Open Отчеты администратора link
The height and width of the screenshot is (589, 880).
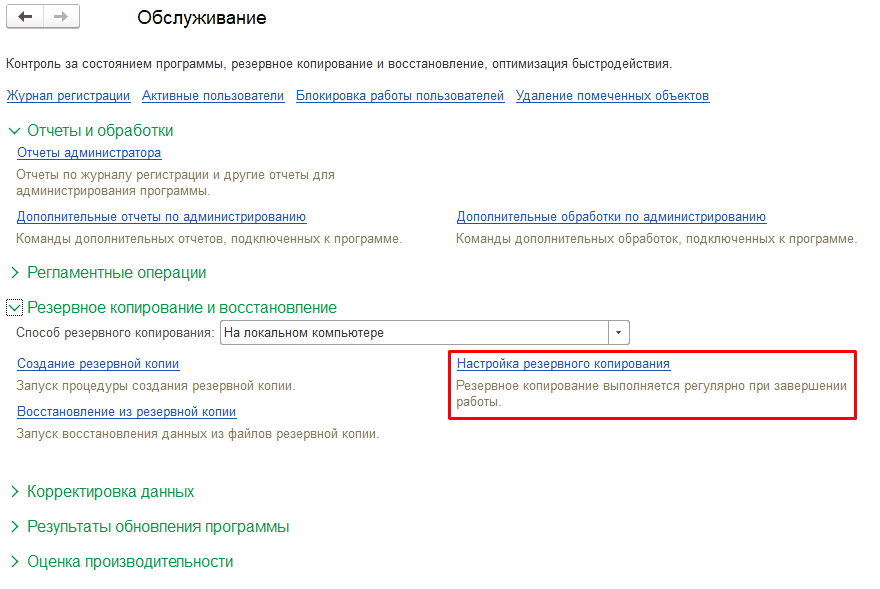89,153
